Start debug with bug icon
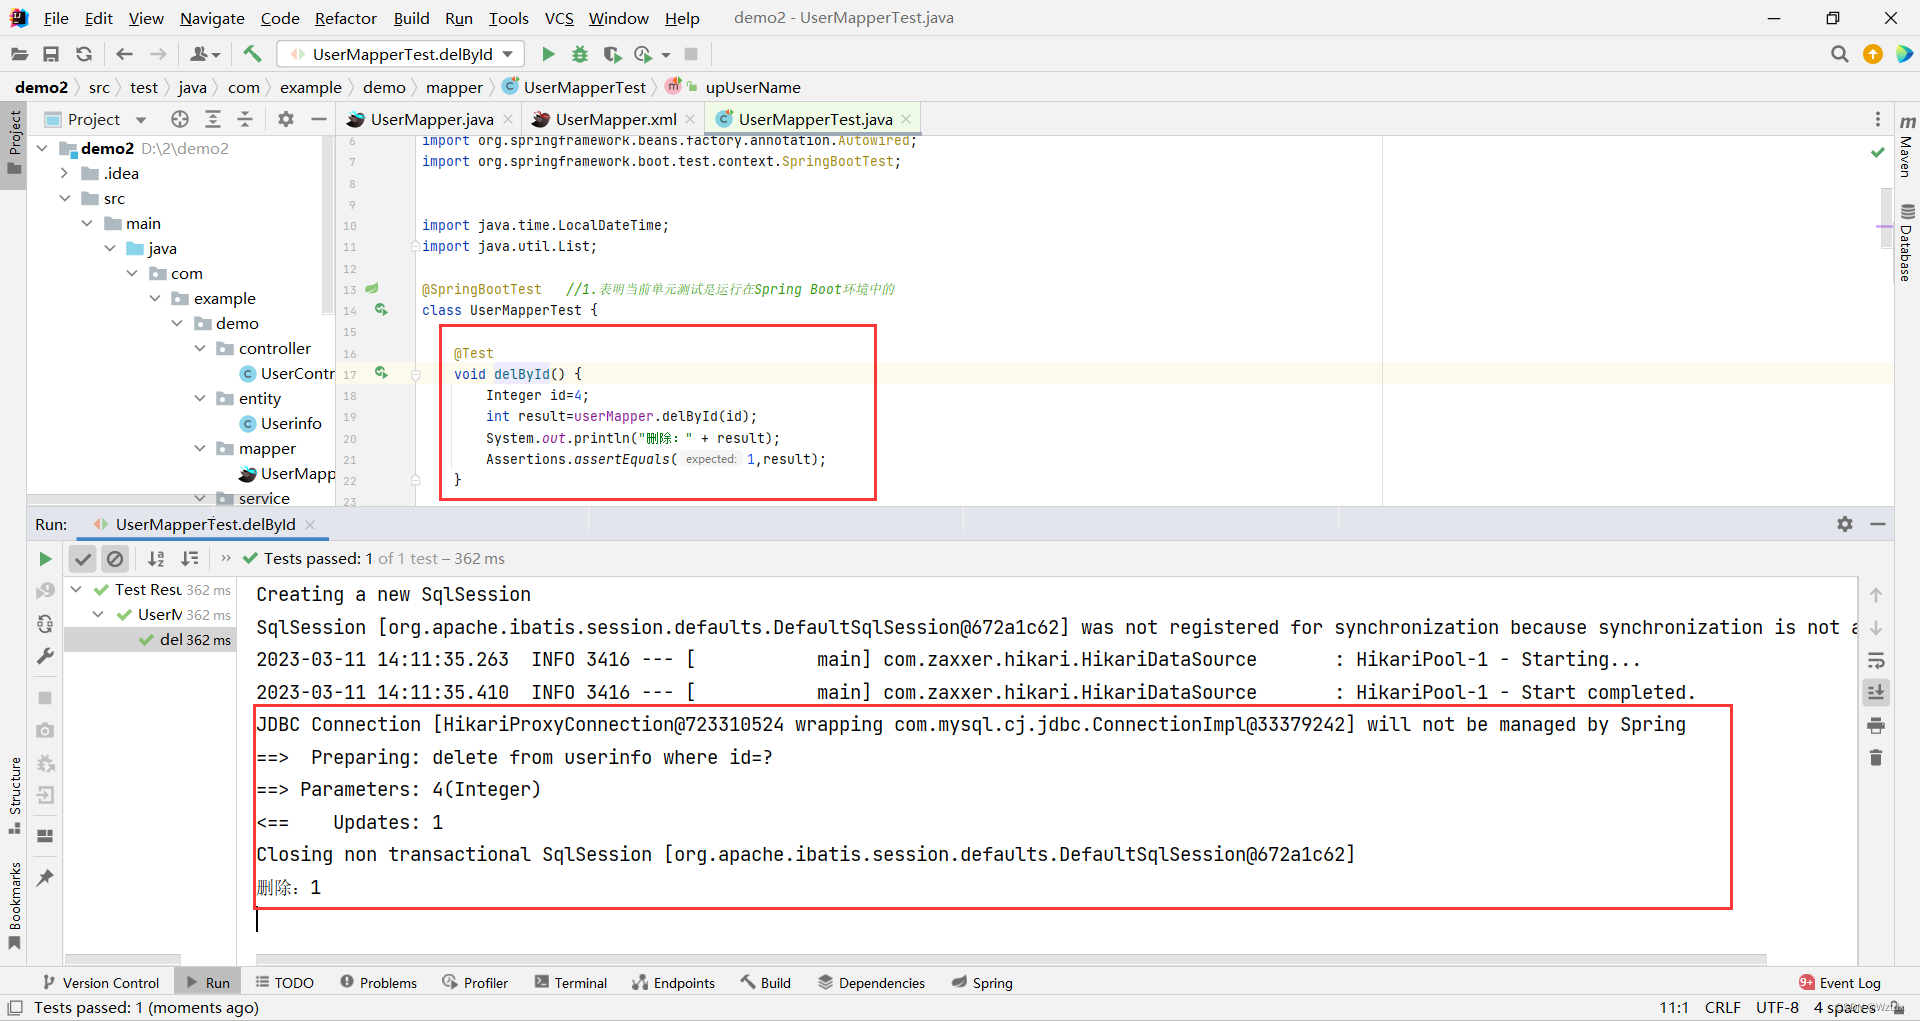Viewport: 1920px width, 1021px height. coord(580,54)
